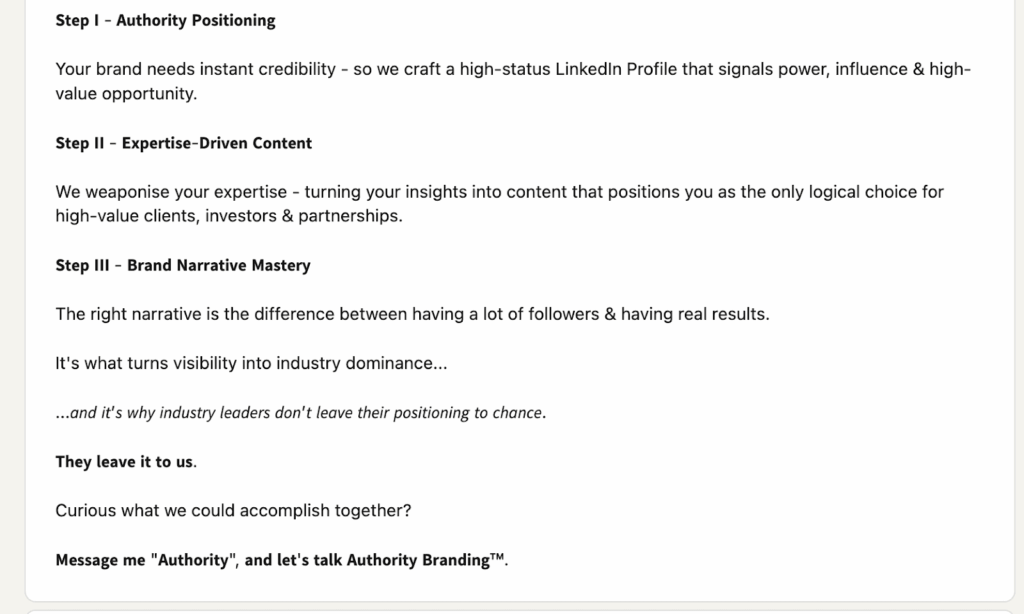Click the bold text "They leave it to us"

[124, 462]
